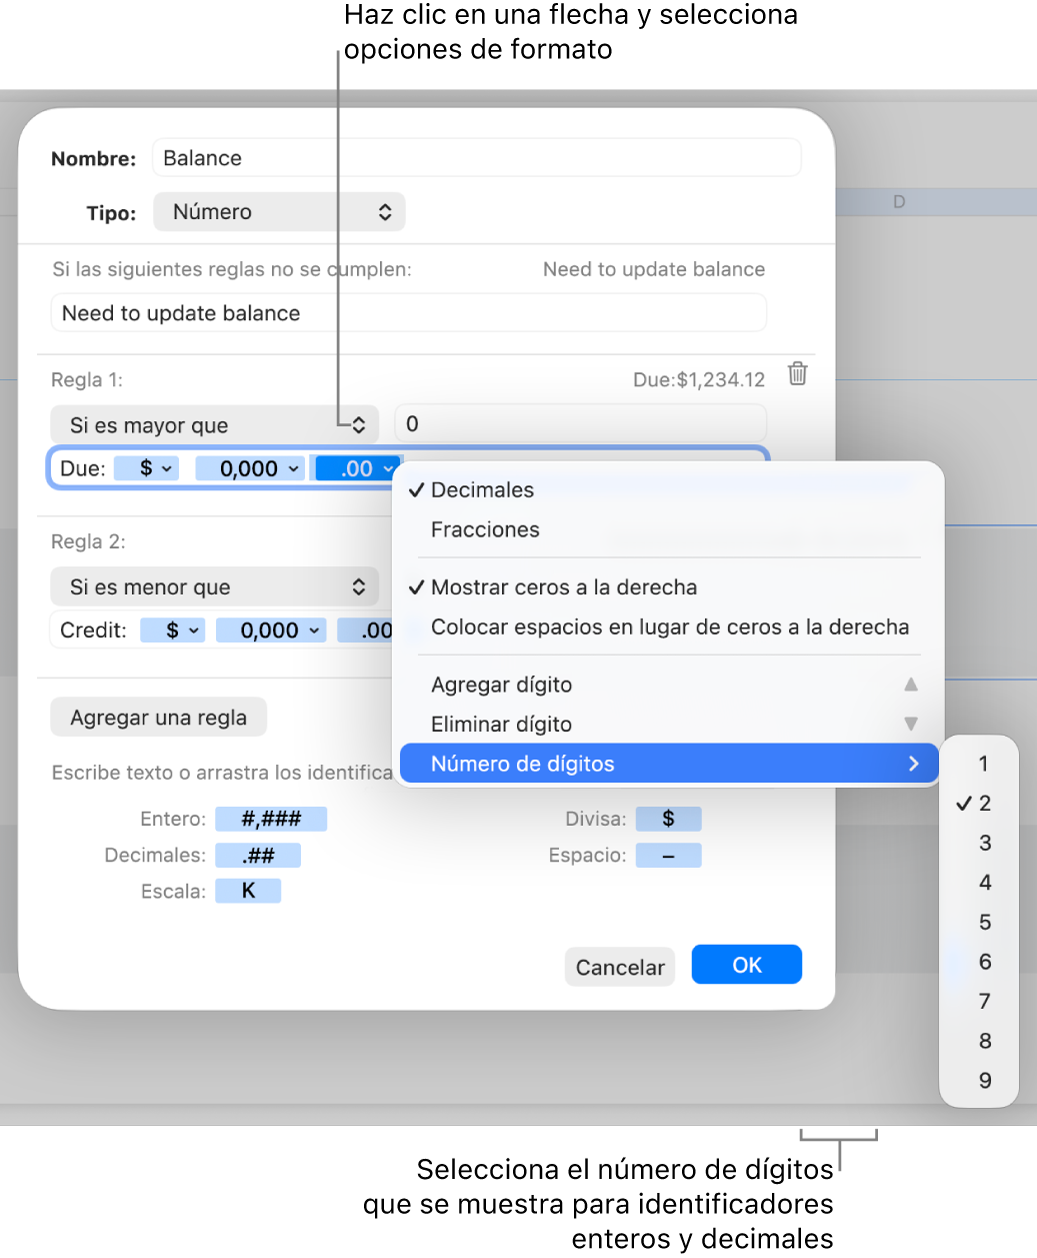Select the Espacio token

(x=668, y=855)
